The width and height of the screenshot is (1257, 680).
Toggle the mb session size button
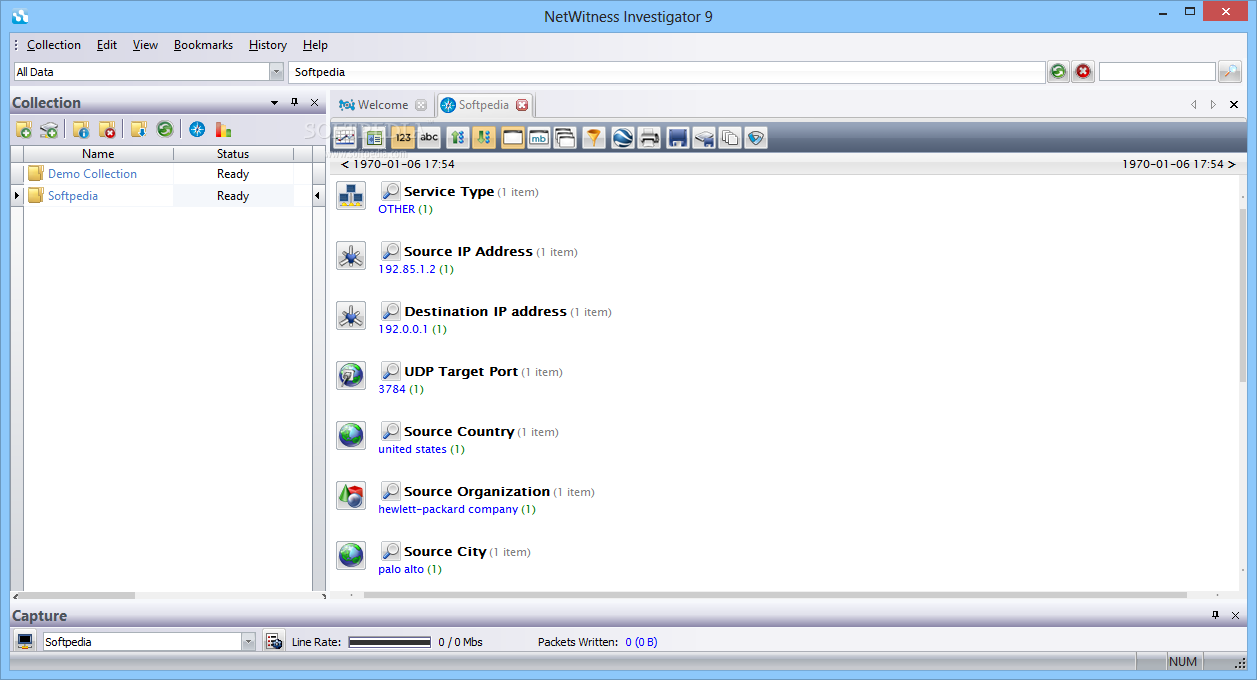[539, 138]
